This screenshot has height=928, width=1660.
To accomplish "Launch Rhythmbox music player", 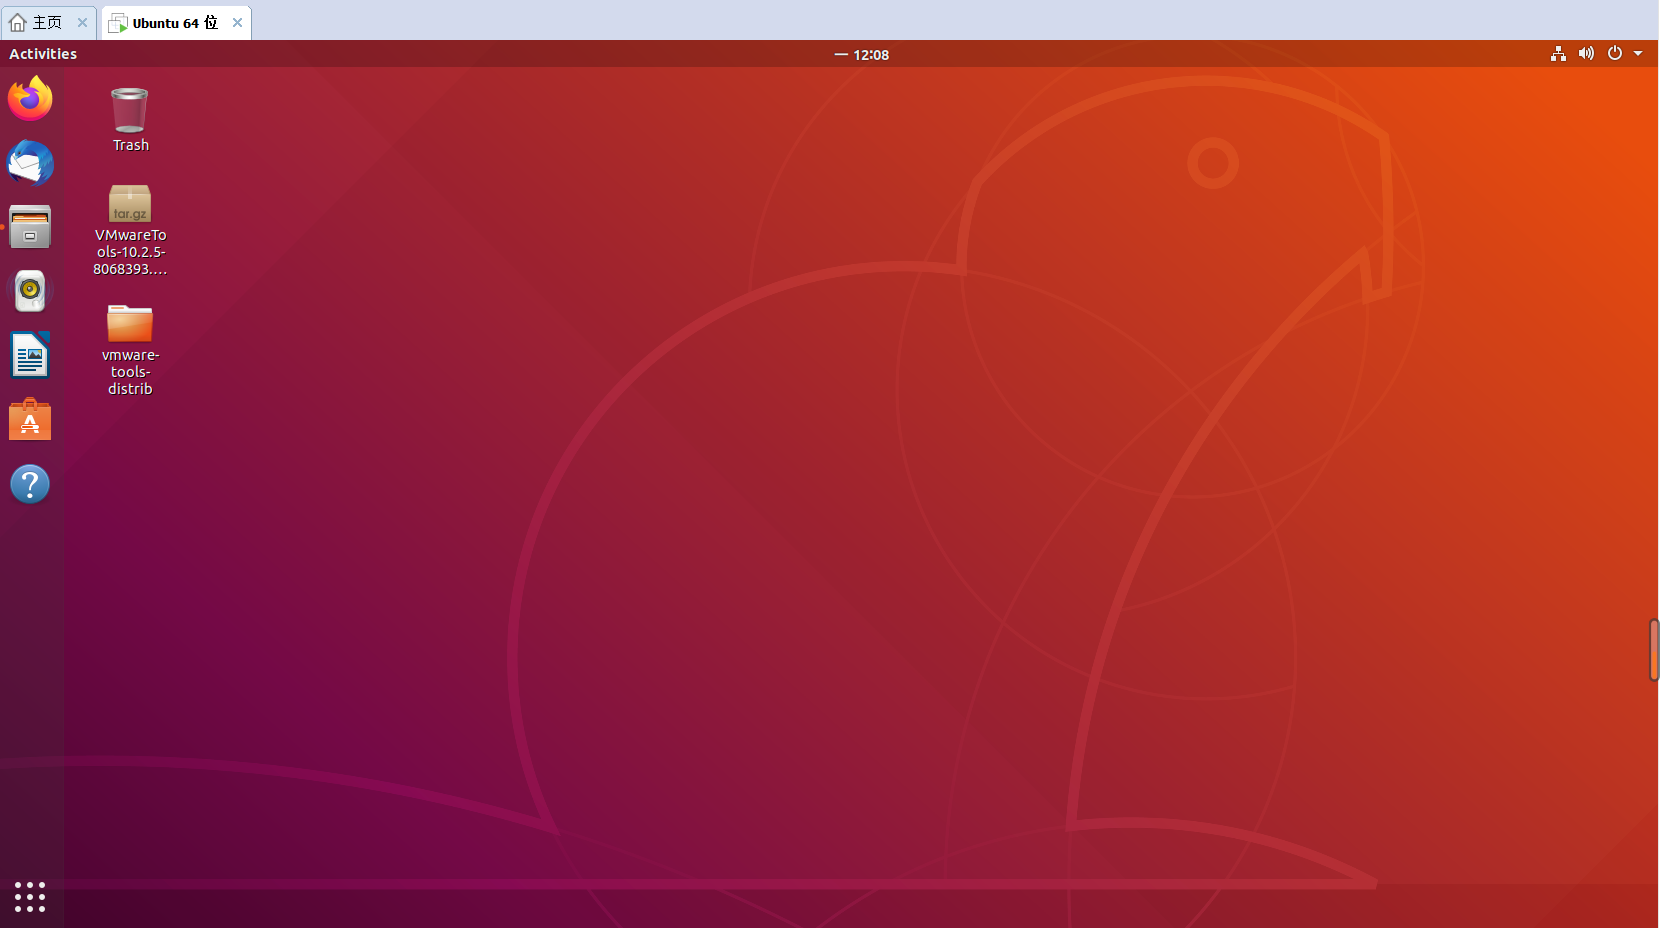I will (30, 291).
